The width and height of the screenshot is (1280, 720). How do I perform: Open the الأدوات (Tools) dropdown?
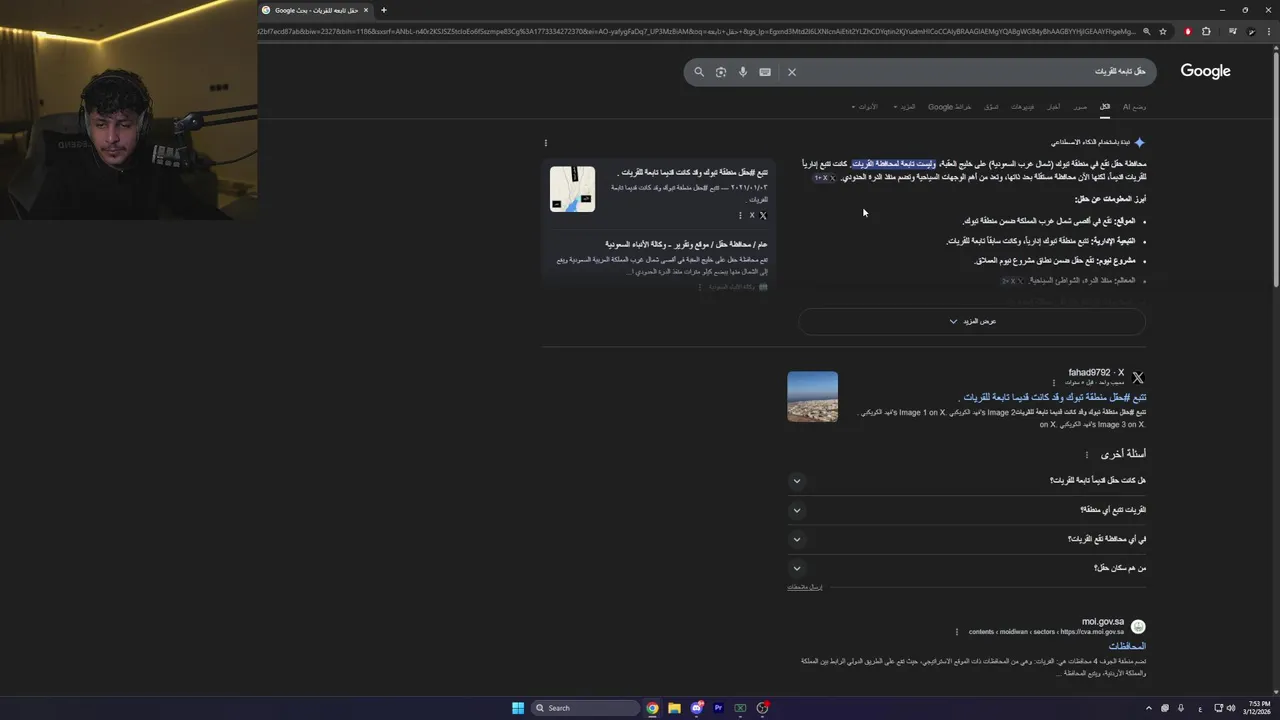865,106
